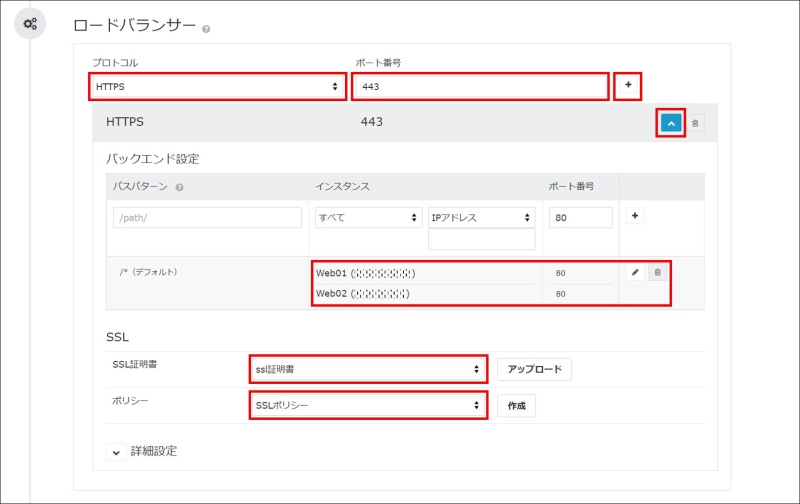The height and width of the screenshot is (504, 800).
Task: Click the help icon beside ロードバランサー title
Action: [x=206, y=29]
